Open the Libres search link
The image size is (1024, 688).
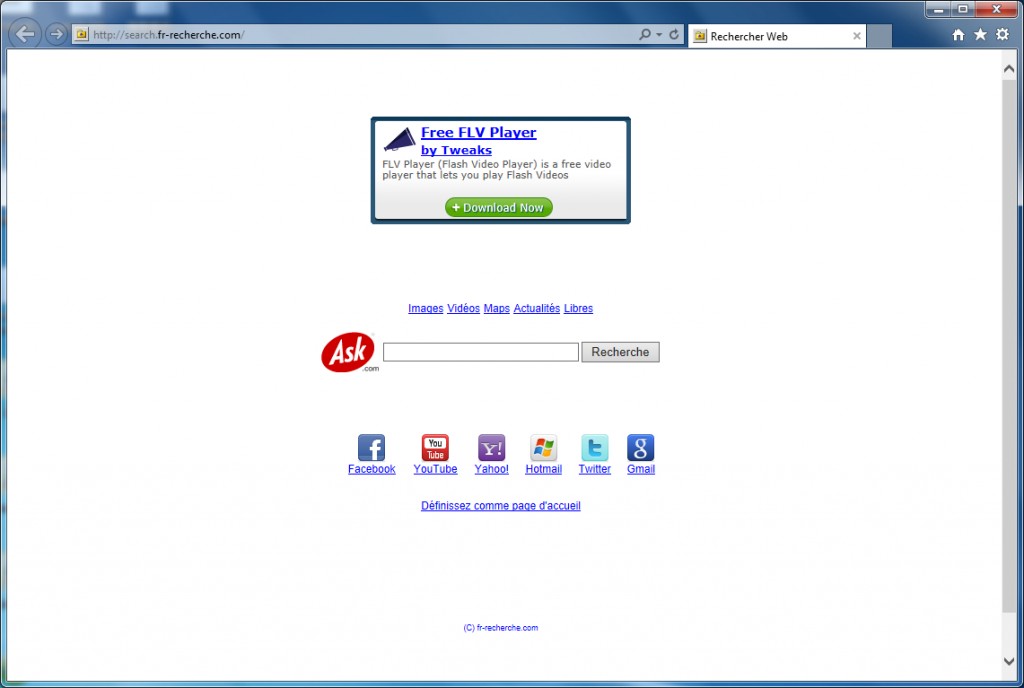point(579,308)
